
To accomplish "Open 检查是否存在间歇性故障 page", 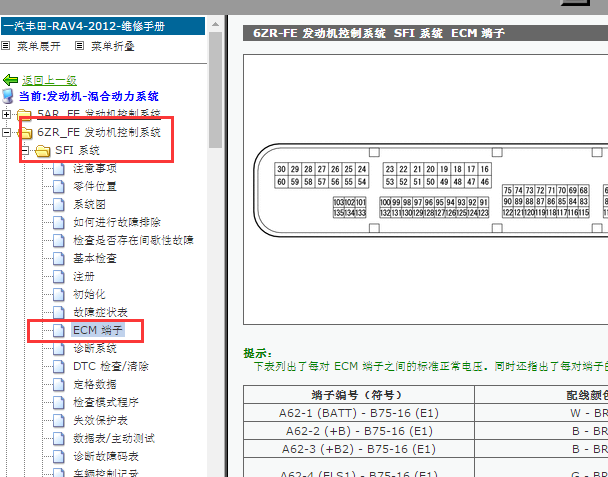I will (x=133, y=240).
